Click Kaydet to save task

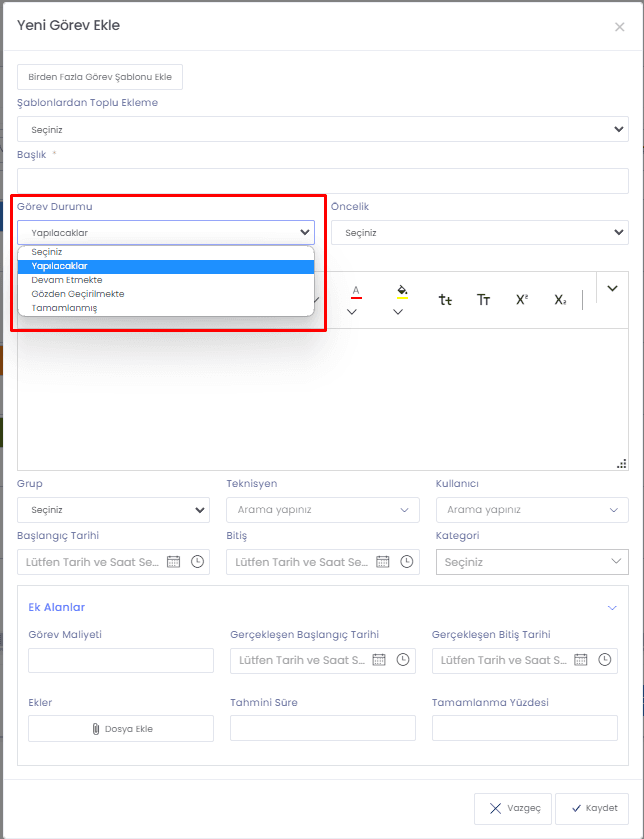coord(592,809)
